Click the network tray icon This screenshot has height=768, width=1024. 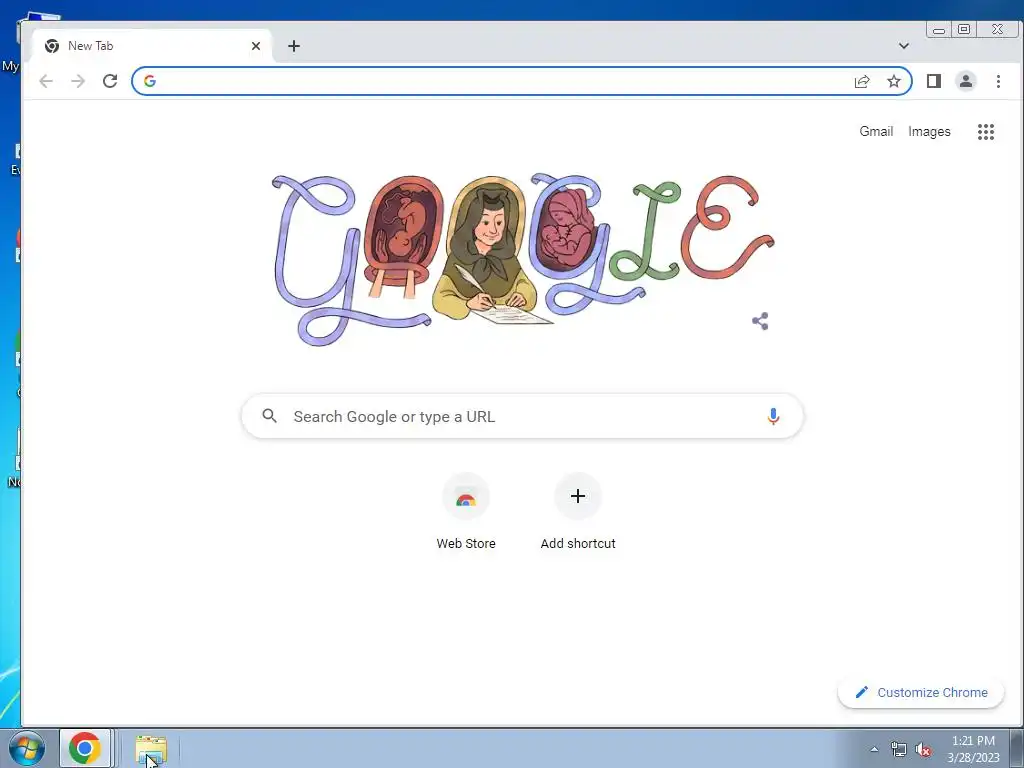click(899, 749)
